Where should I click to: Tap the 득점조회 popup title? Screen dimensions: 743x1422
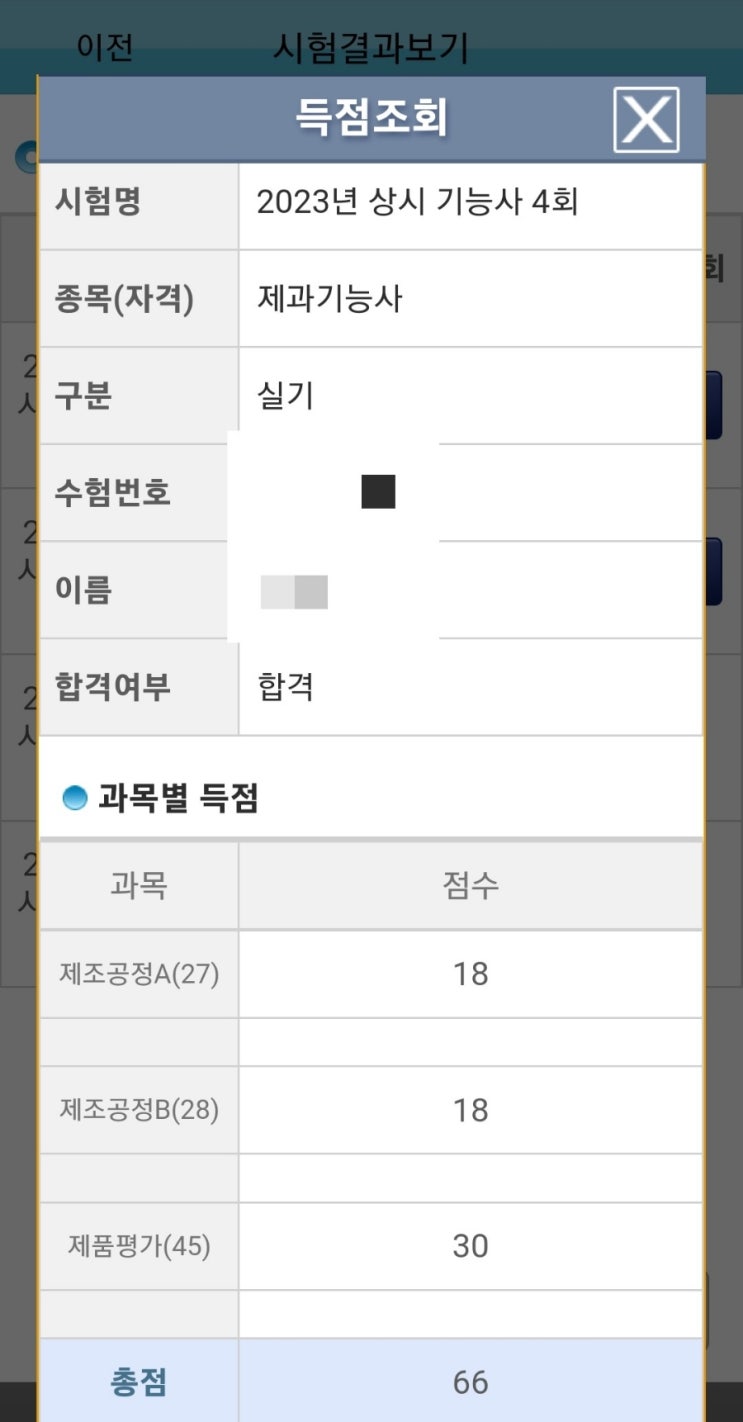pos(371,119)
